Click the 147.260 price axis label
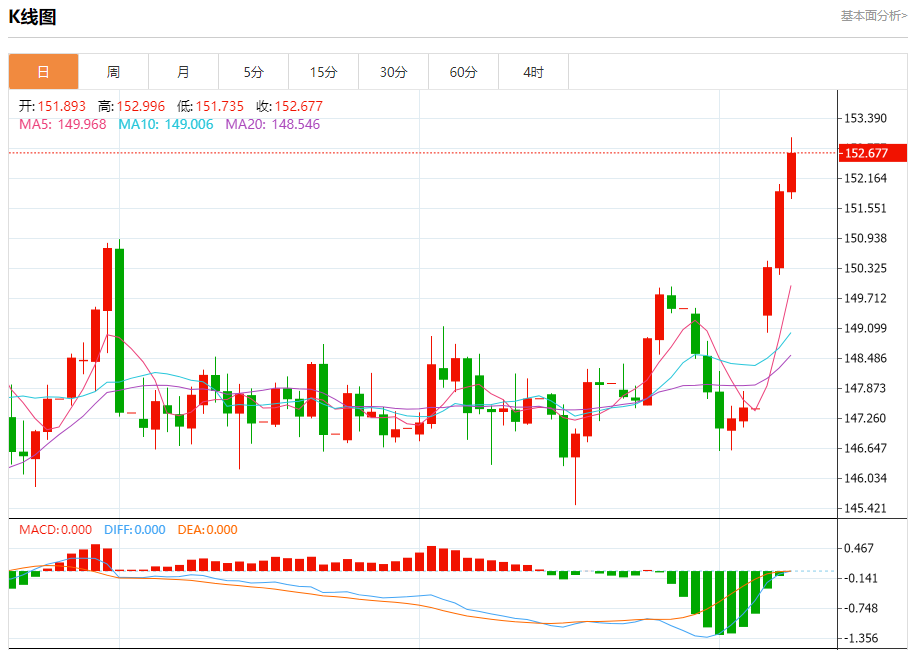The image size is (913, 650). [x=865, y=418]
